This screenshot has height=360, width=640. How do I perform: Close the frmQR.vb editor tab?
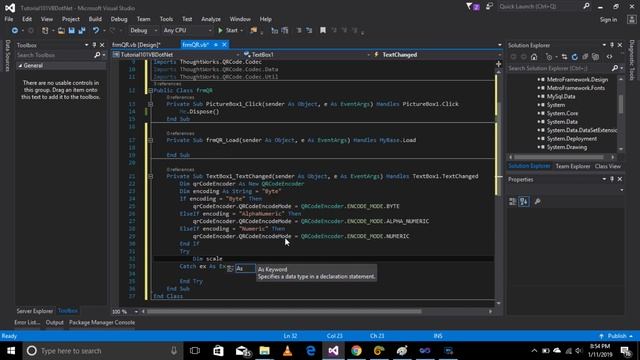tap(224, 45)
